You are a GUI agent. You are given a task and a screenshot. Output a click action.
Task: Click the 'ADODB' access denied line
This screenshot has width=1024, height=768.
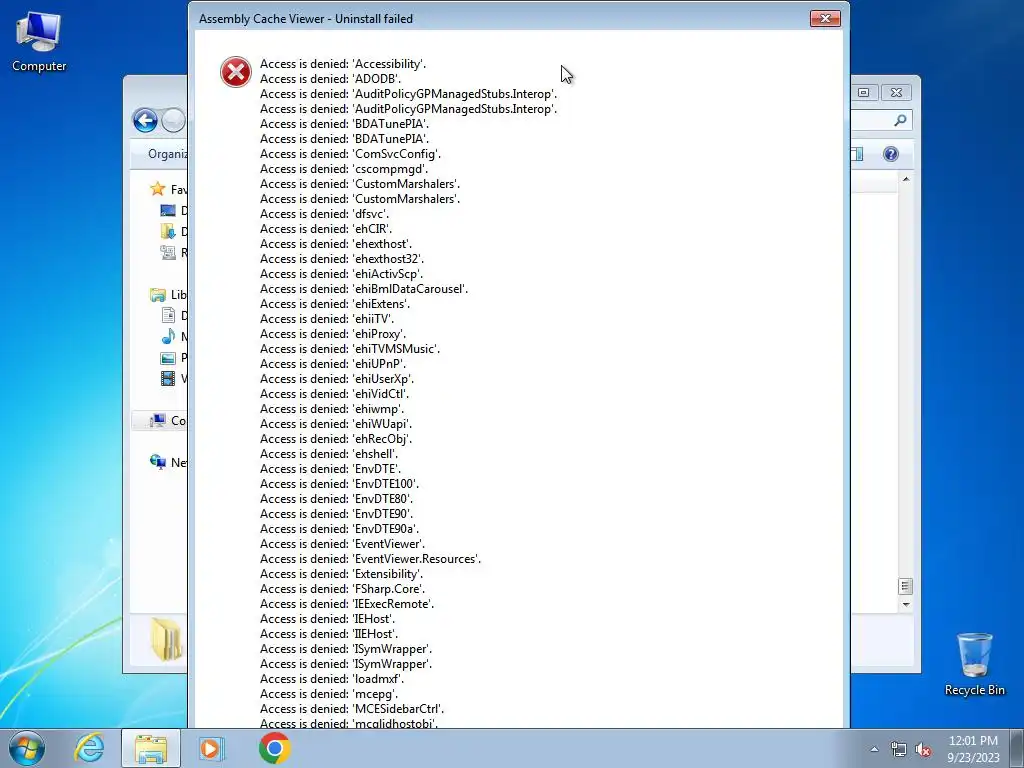click(x=330, y=78)
